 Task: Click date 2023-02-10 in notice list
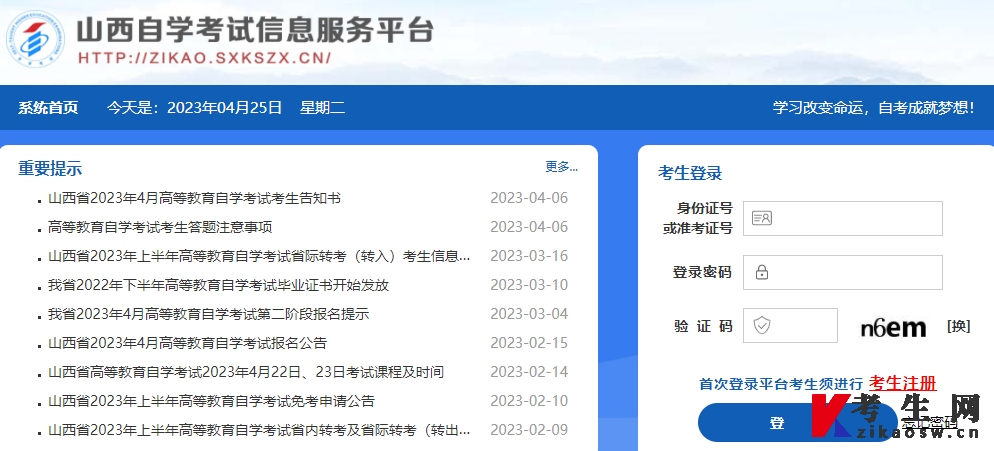[x=529, y=401]
